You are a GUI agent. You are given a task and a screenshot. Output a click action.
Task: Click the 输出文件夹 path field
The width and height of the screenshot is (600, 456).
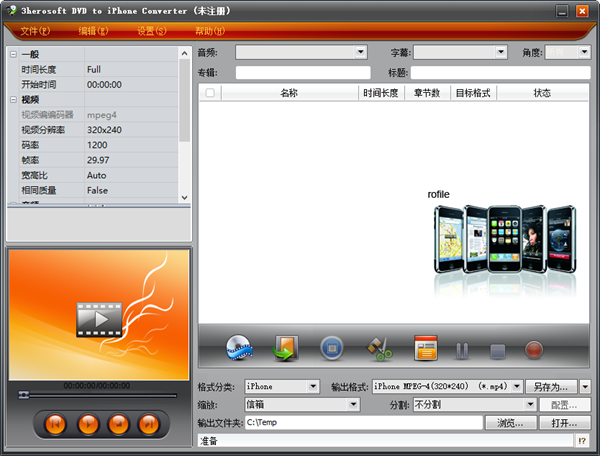[x=364, y=422]
